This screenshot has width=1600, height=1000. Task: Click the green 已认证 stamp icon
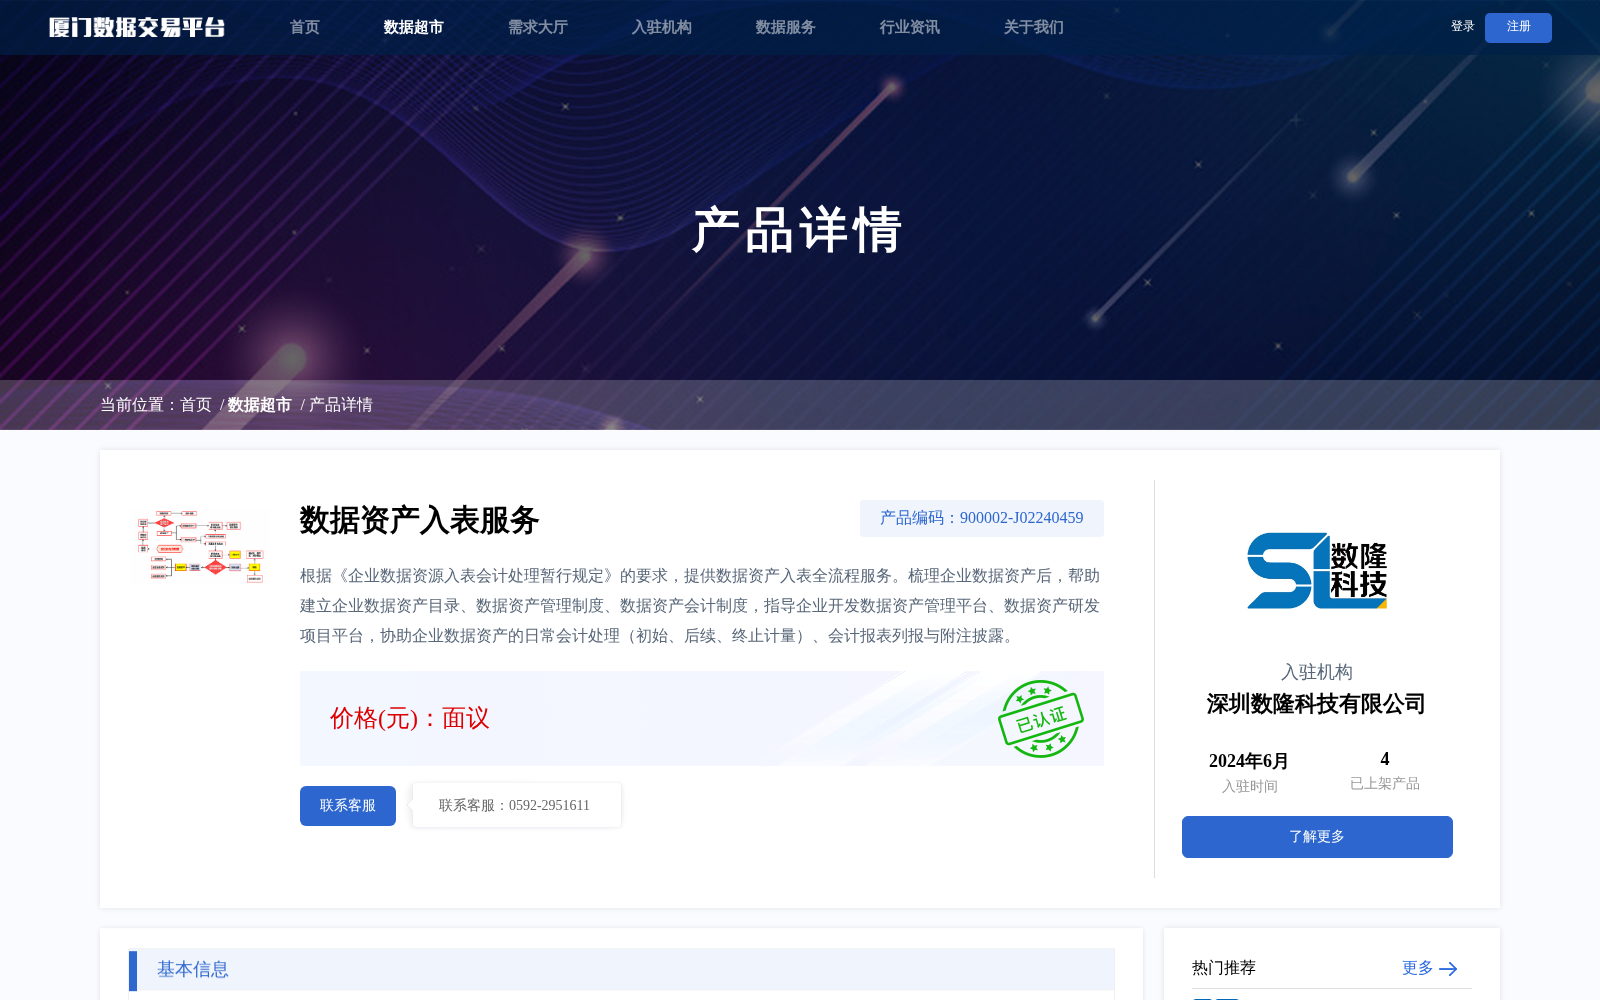1040,719
